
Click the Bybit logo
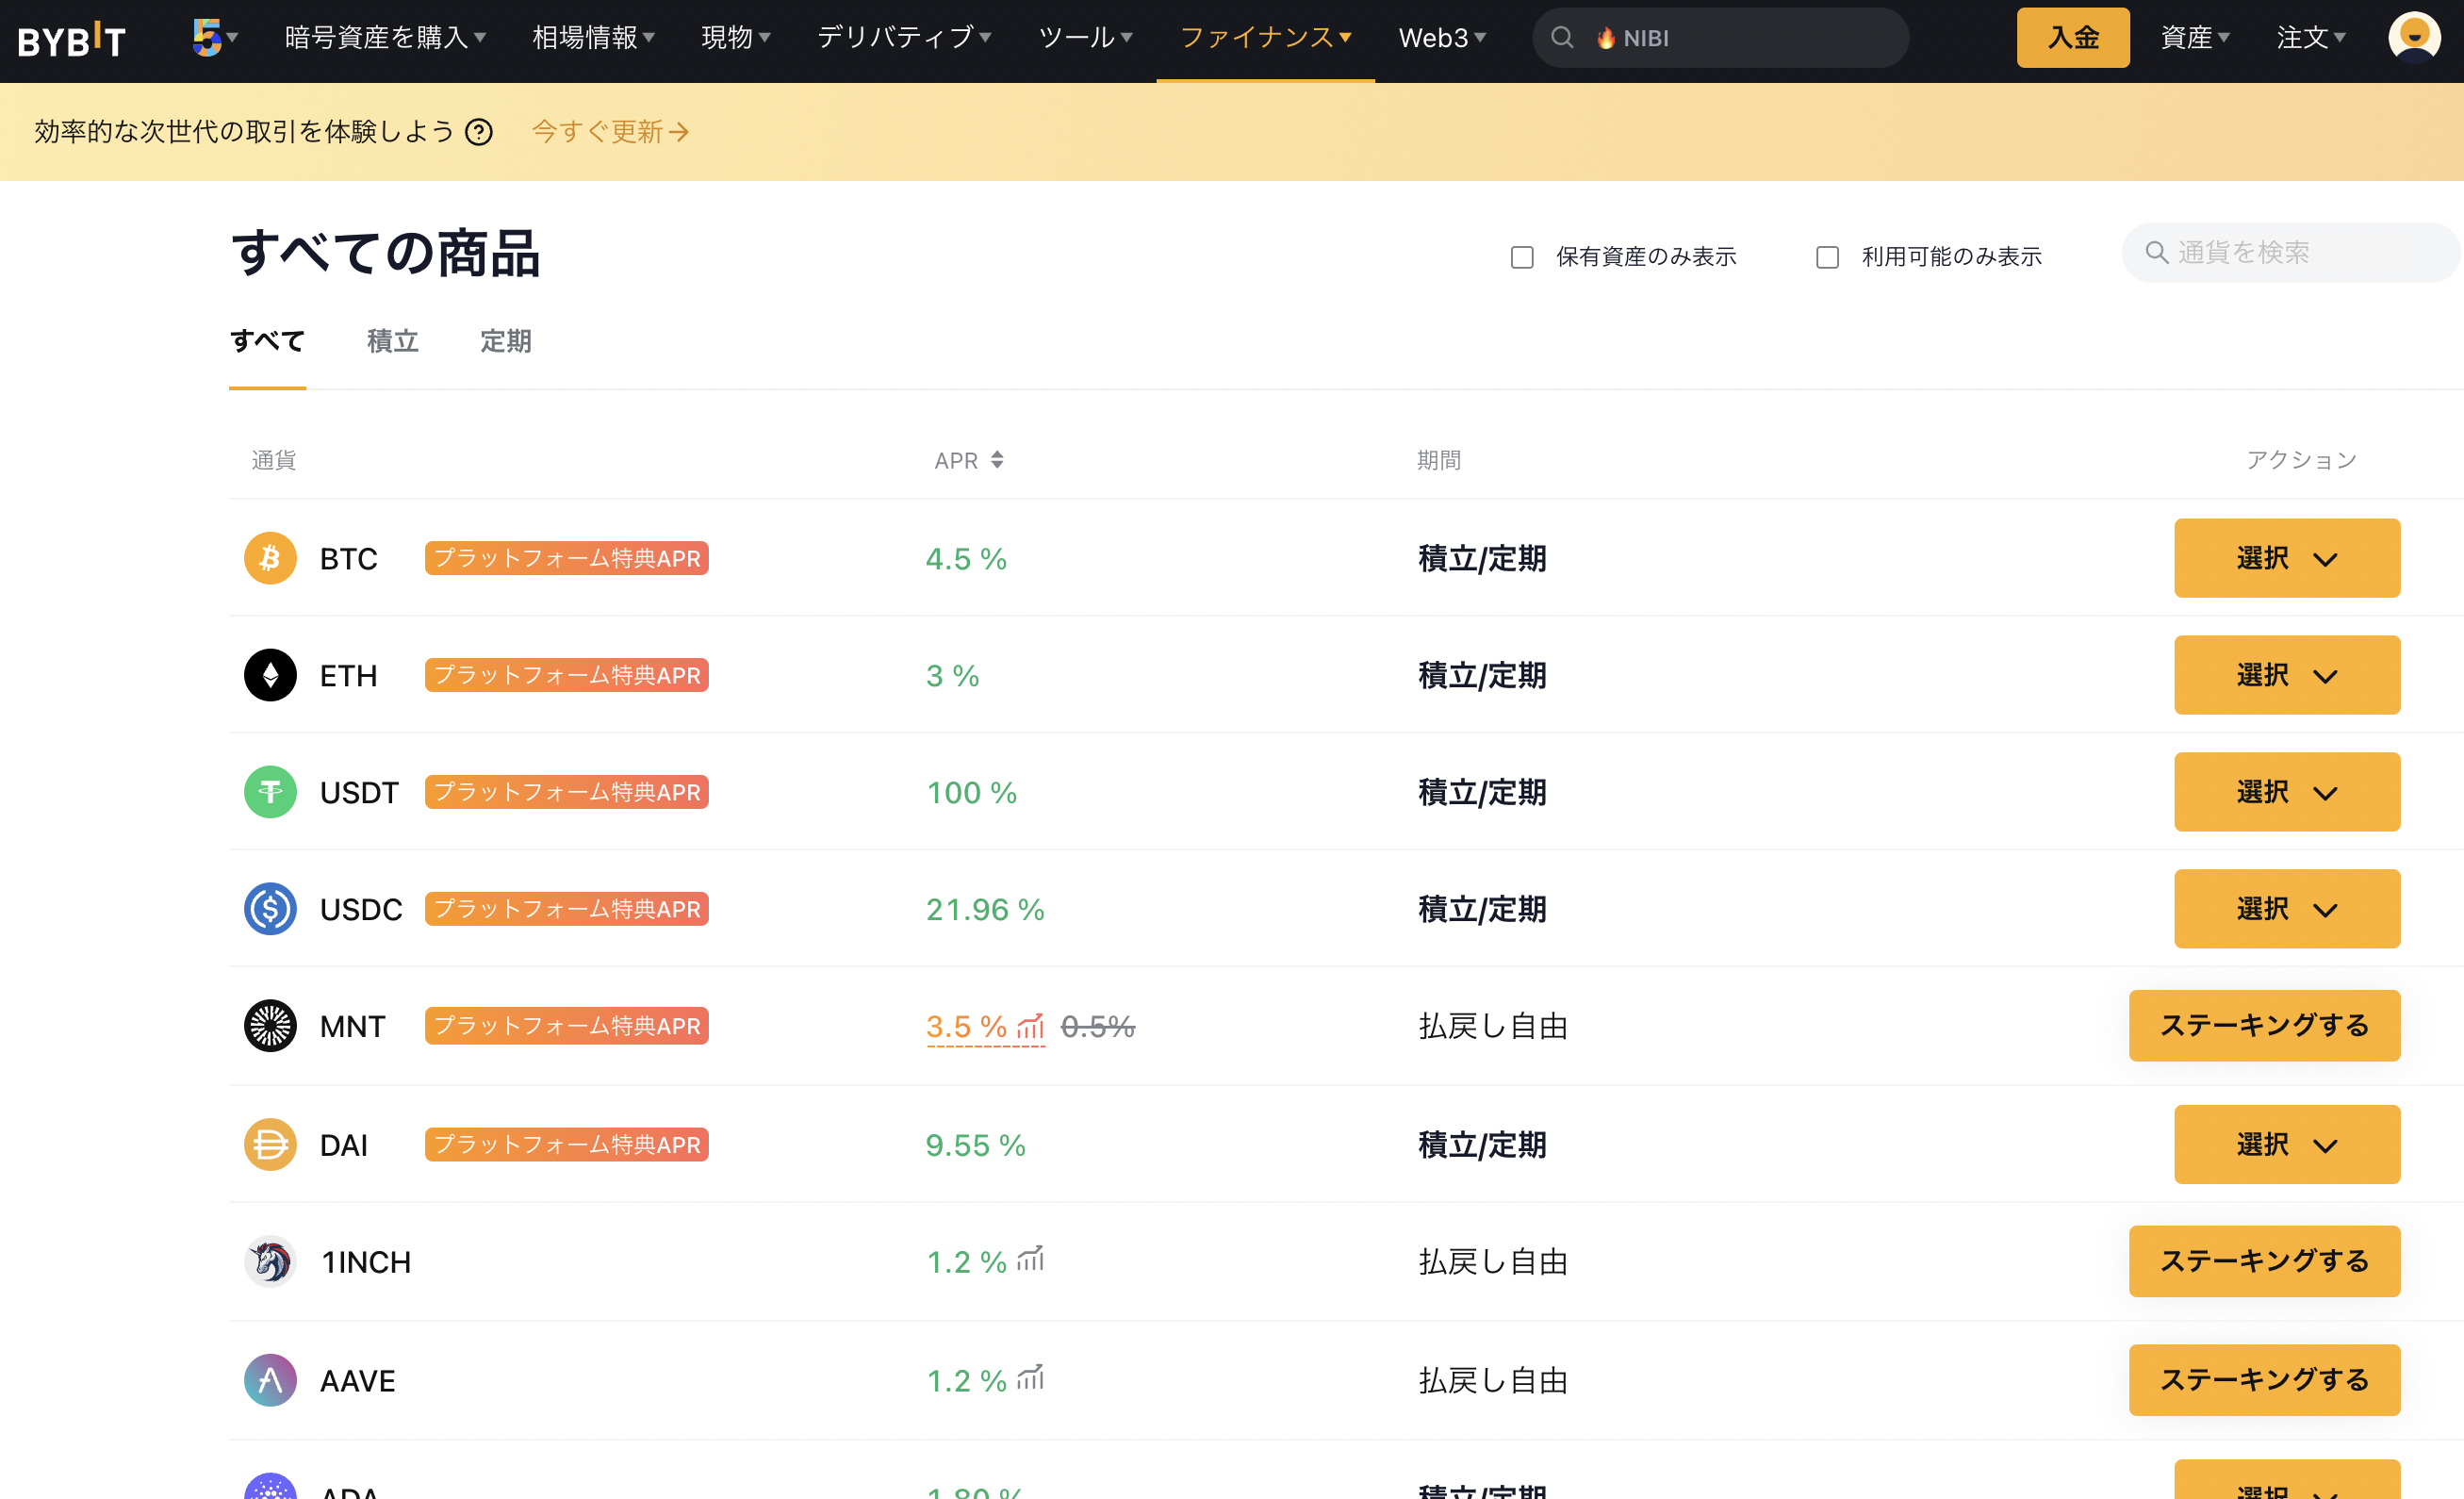tap(71, 40)
